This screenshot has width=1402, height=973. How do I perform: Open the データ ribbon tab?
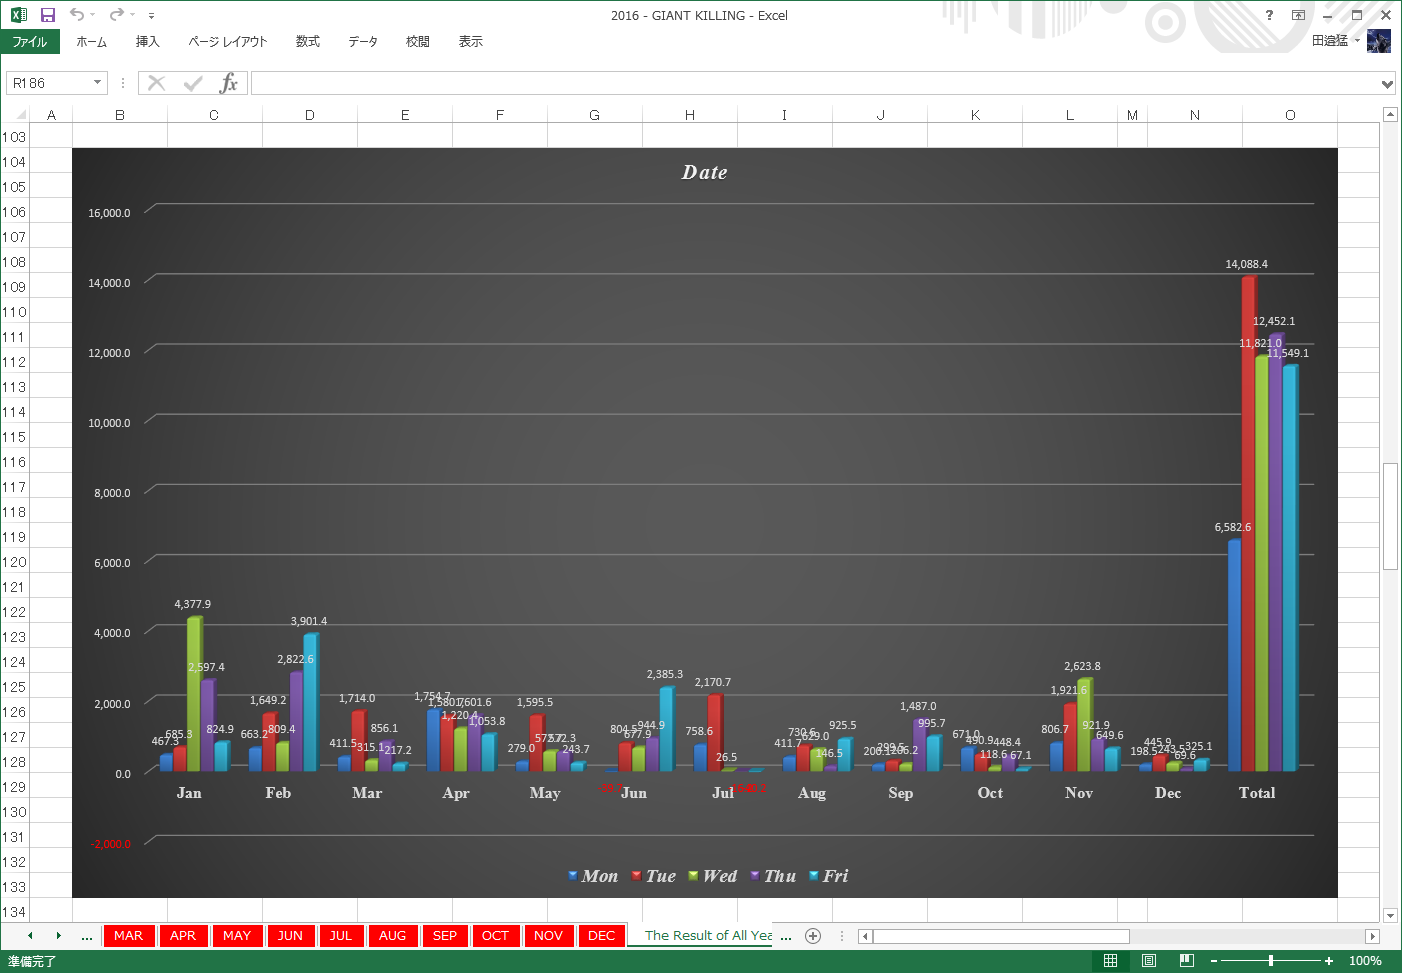[x=363, y=42]
